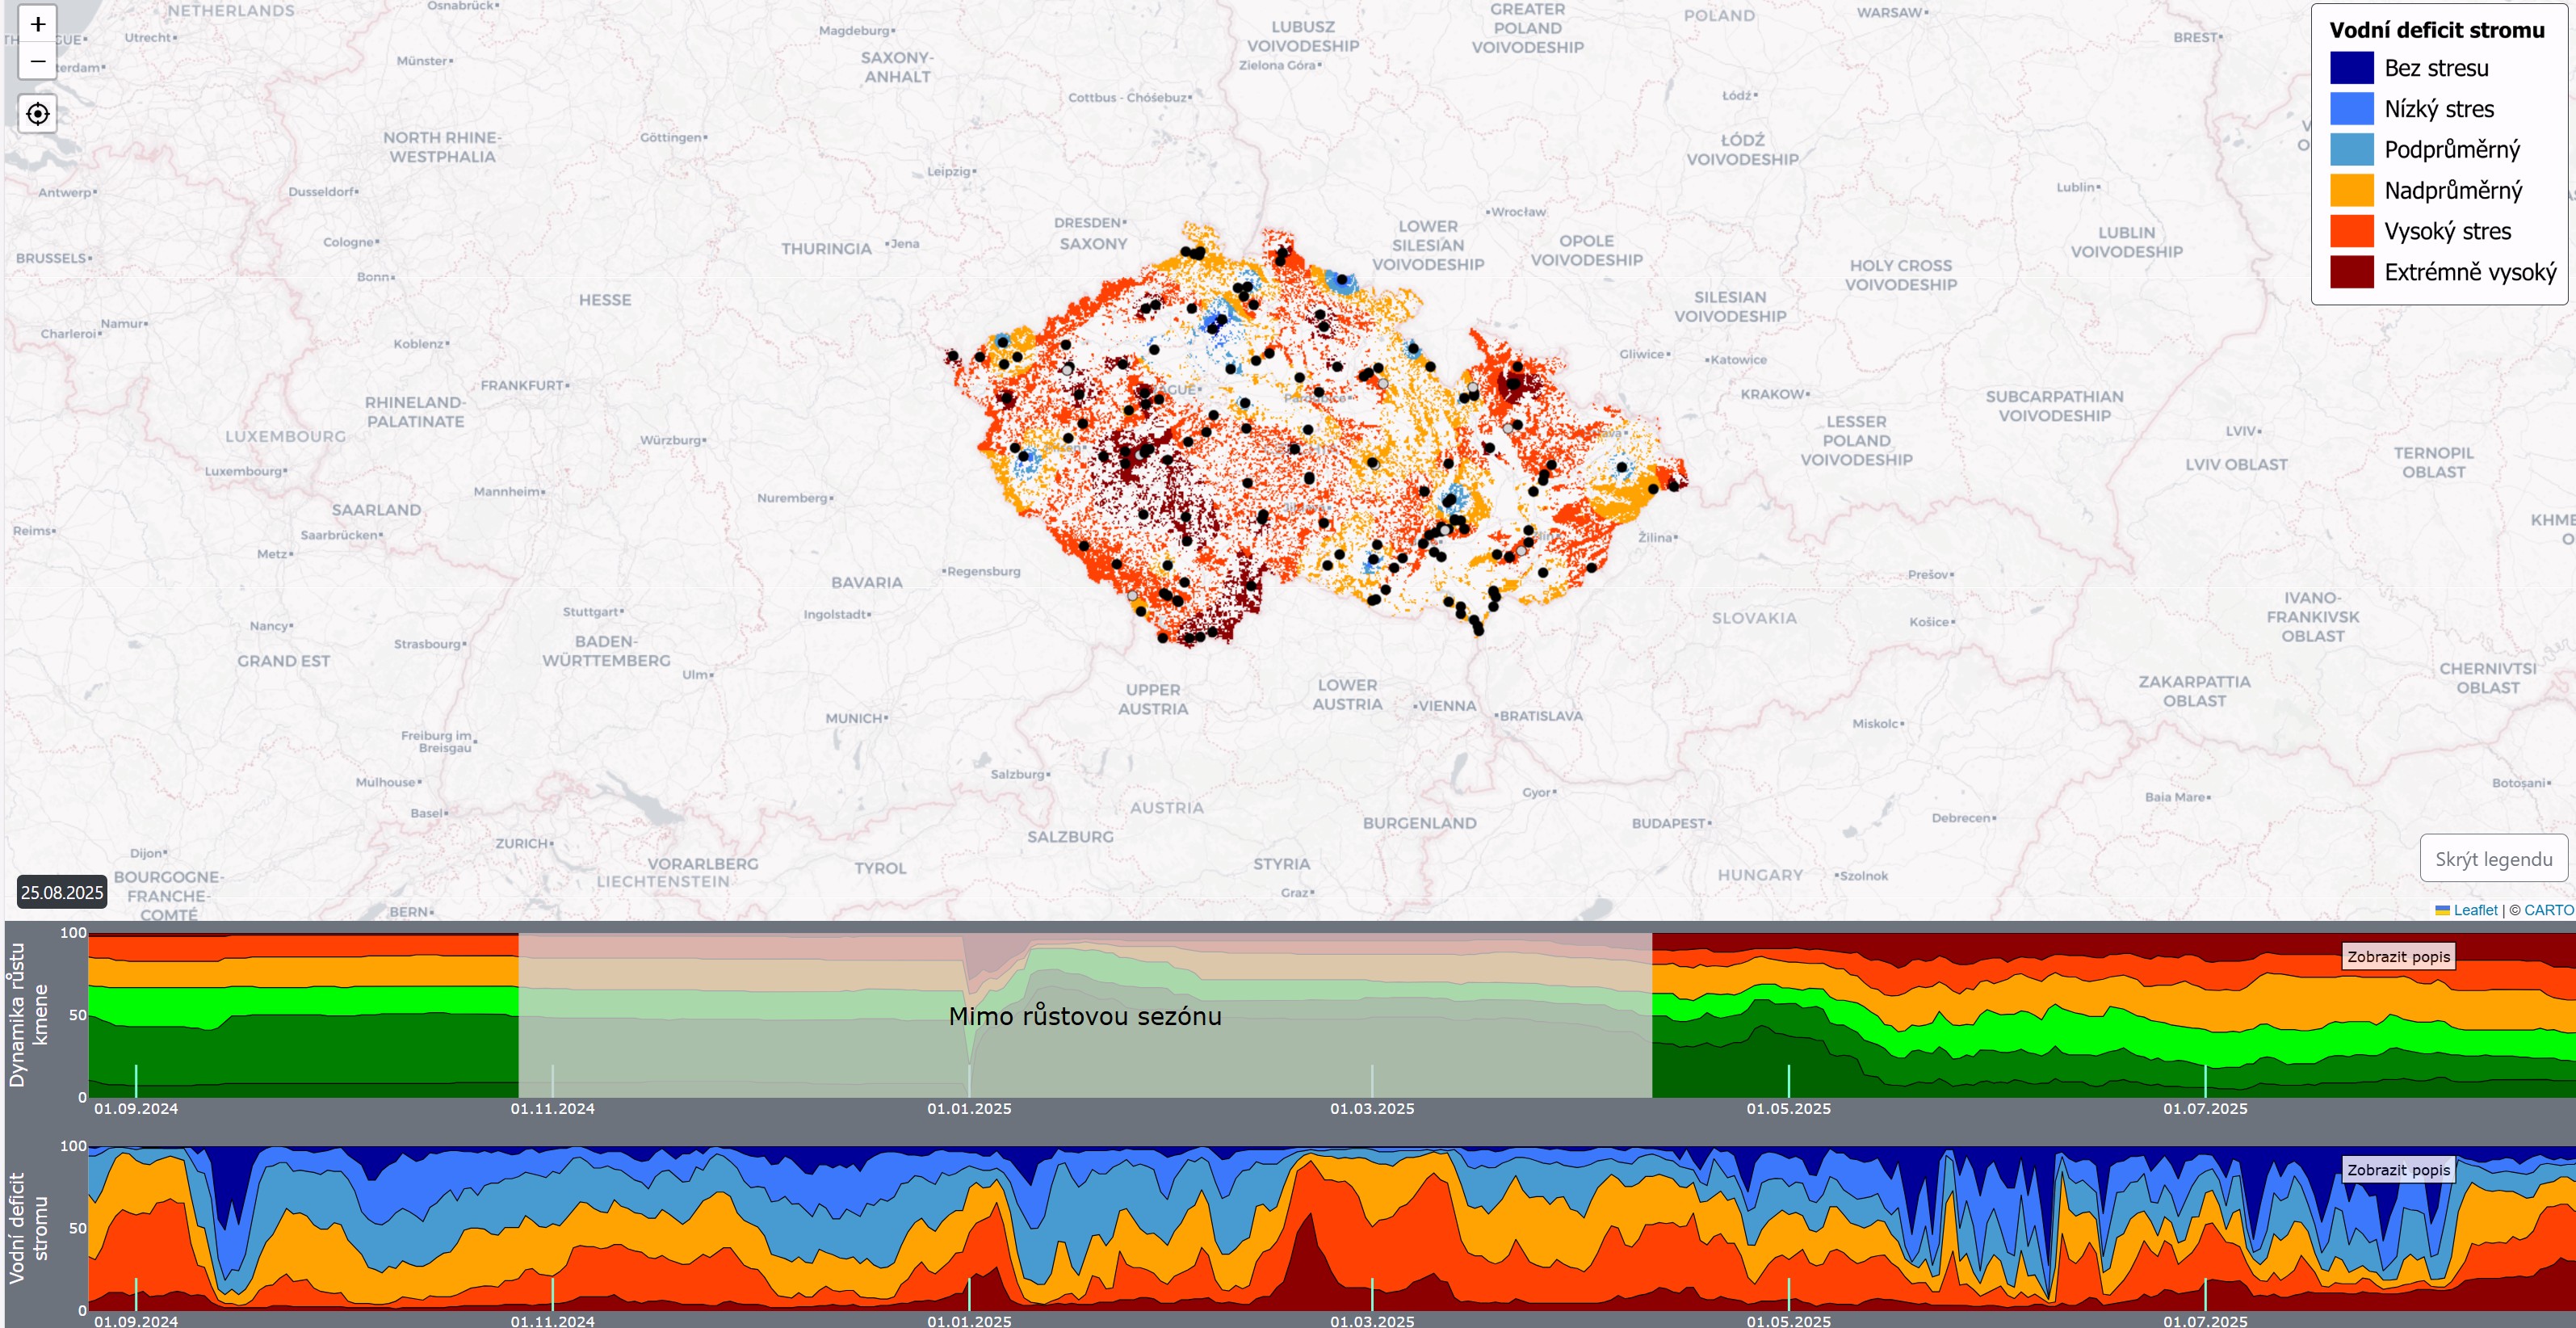Show description for tree water deficit chart
This screenshot has width=2576, height=1328.
(x=2398, y=1170)
